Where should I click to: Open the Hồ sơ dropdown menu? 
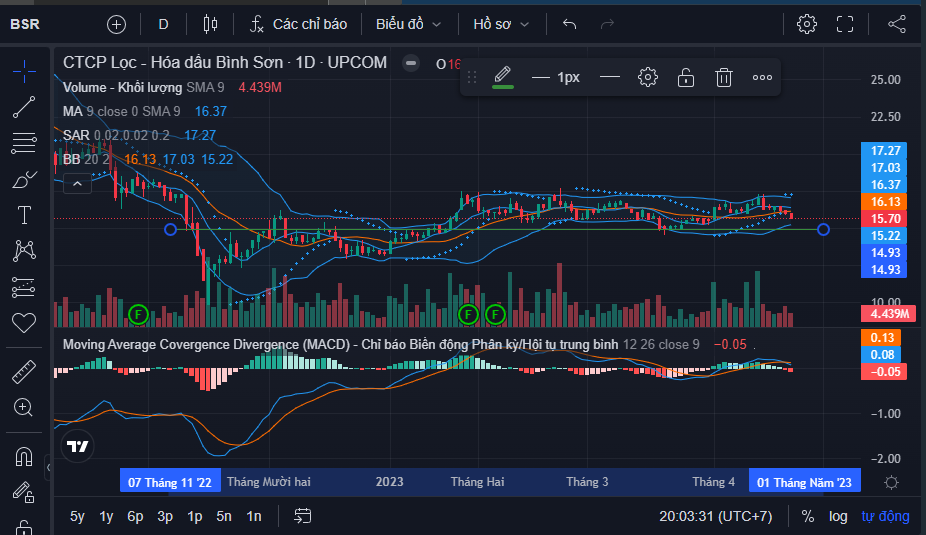[x=501, y=24]
